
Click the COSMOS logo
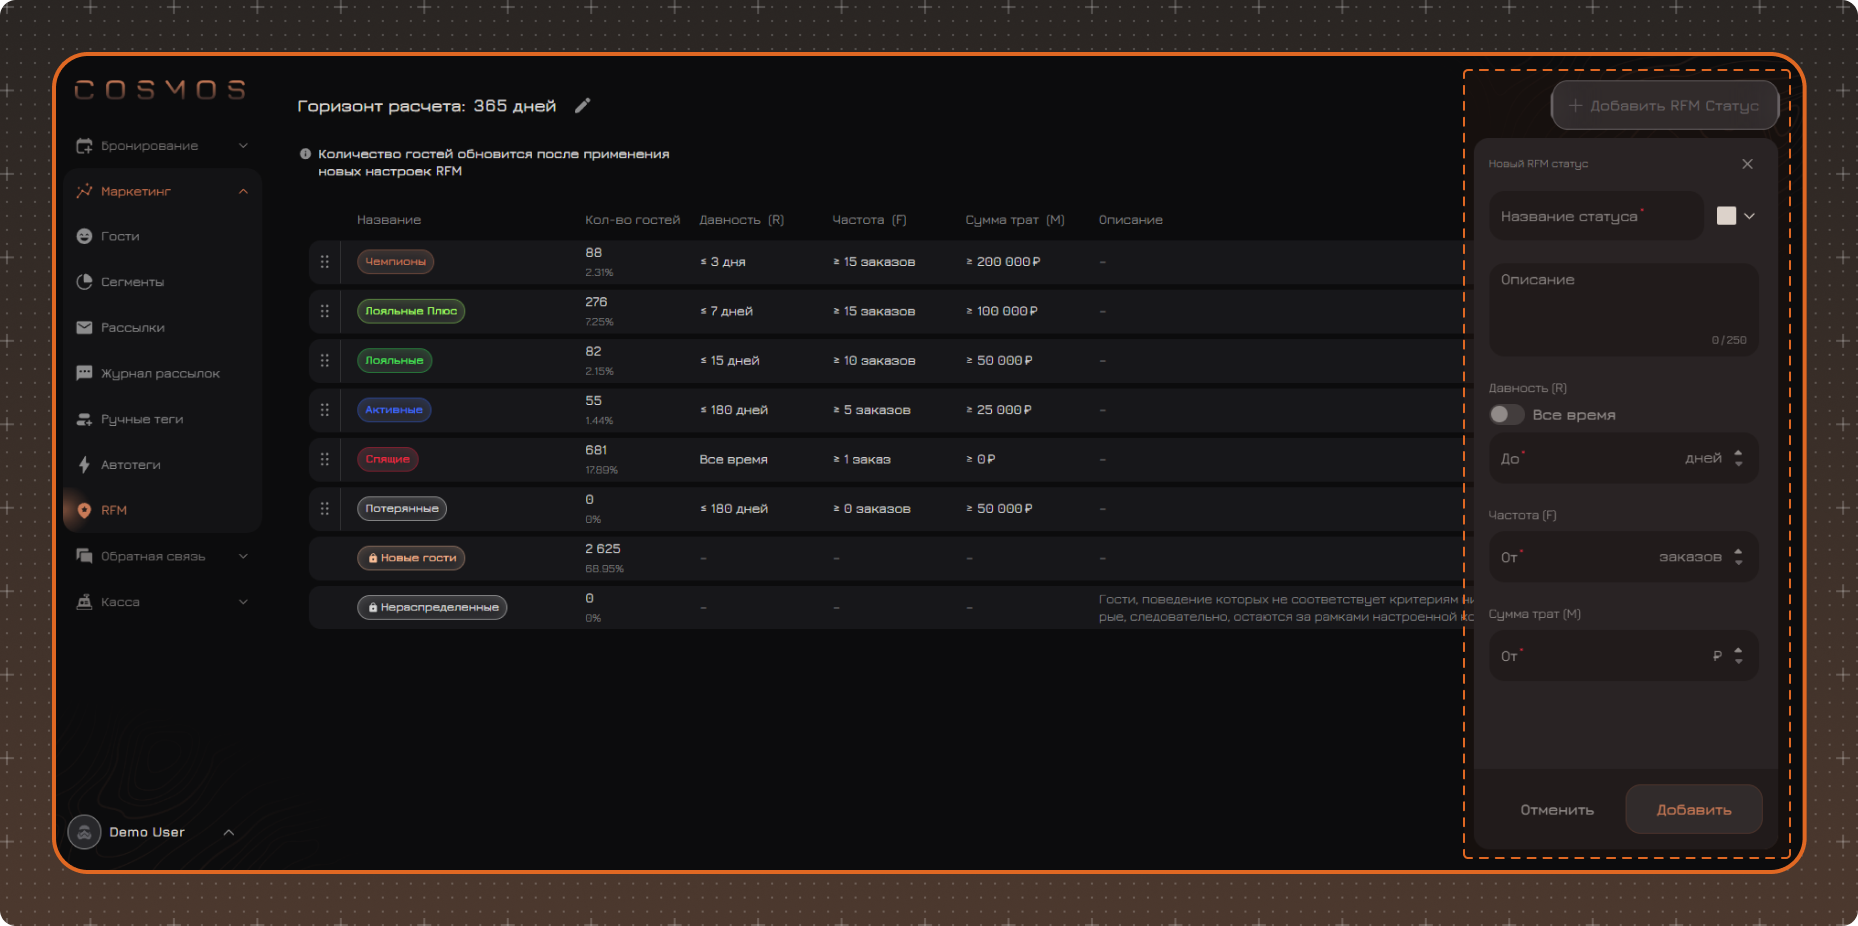(160, 90)
